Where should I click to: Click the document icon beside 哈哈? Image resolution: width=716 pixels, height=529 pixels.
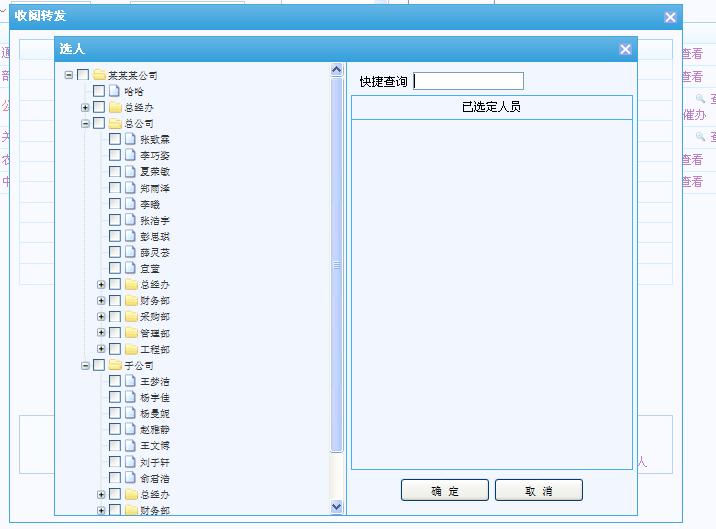pyautogui.click(x=115, y=91)
